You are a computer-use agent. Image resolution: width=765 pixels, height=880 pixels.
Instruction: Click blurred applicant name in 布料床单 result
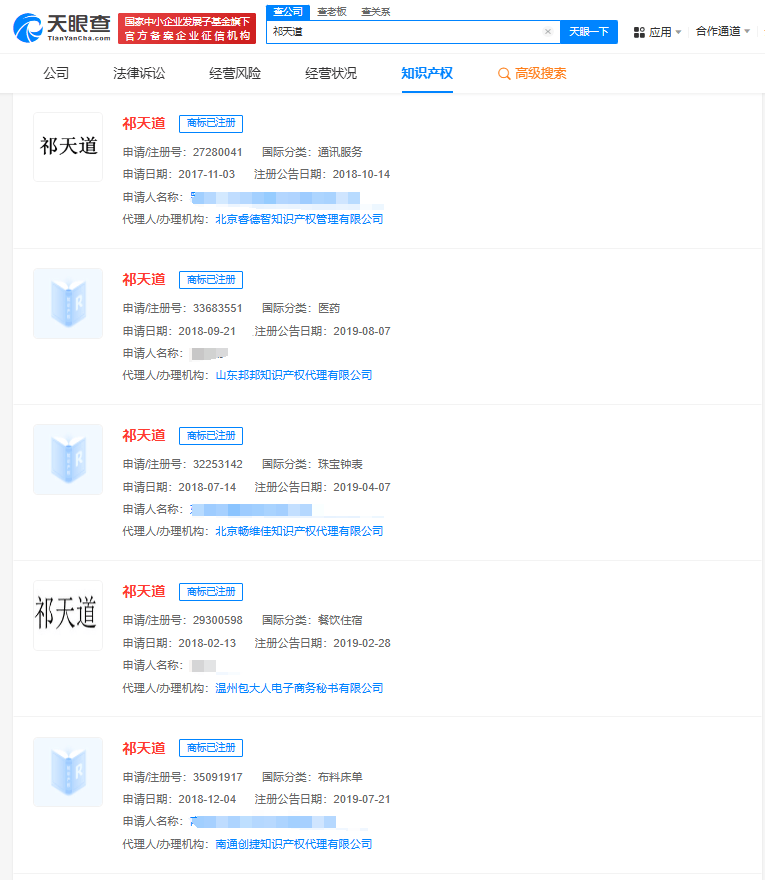263,822
